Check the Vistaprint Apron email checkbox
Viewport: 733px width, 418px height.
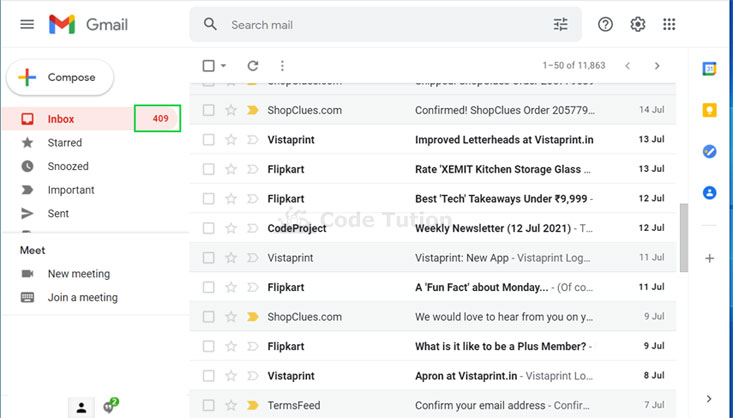(208, 376)
